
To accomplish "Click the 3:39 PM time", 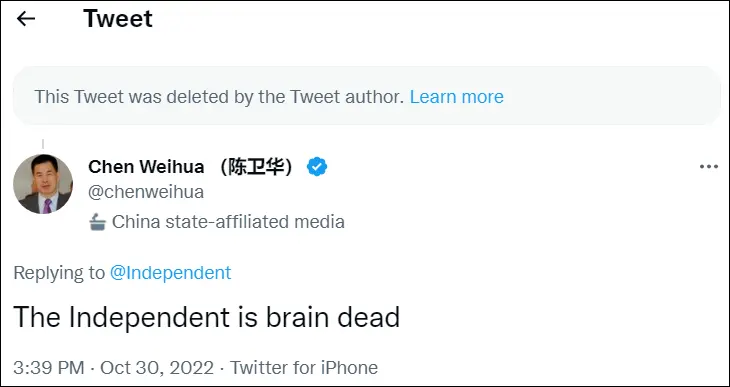I will pos(49,367).
